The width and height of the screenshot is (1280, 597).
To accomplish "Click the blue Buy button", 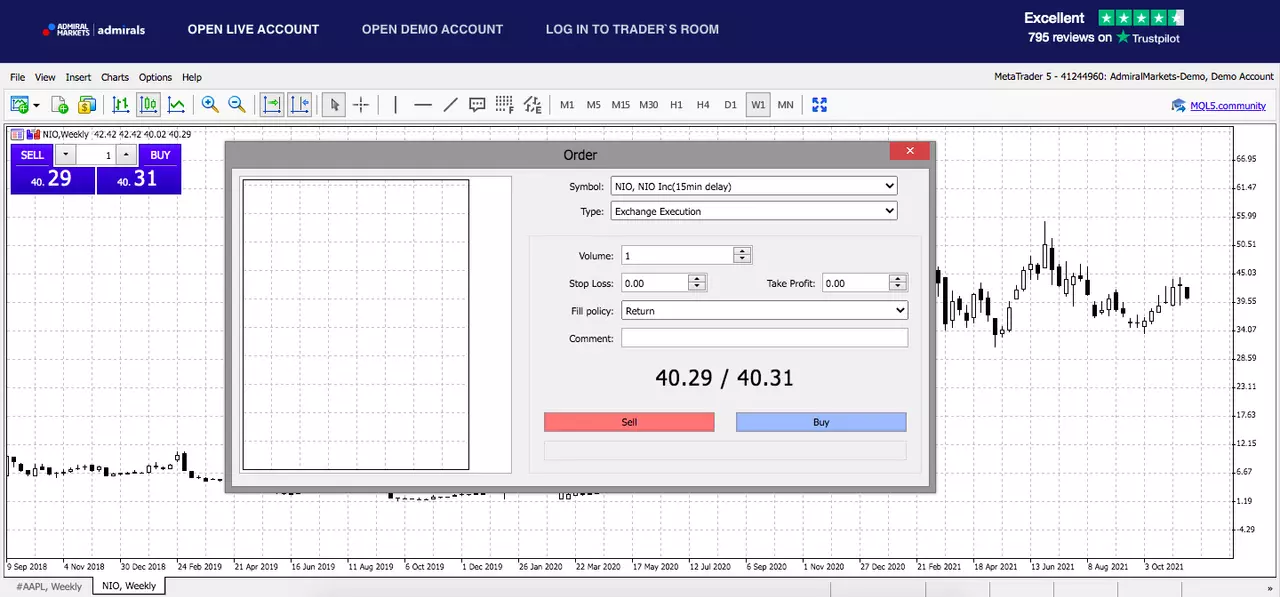I will point(821,422).
